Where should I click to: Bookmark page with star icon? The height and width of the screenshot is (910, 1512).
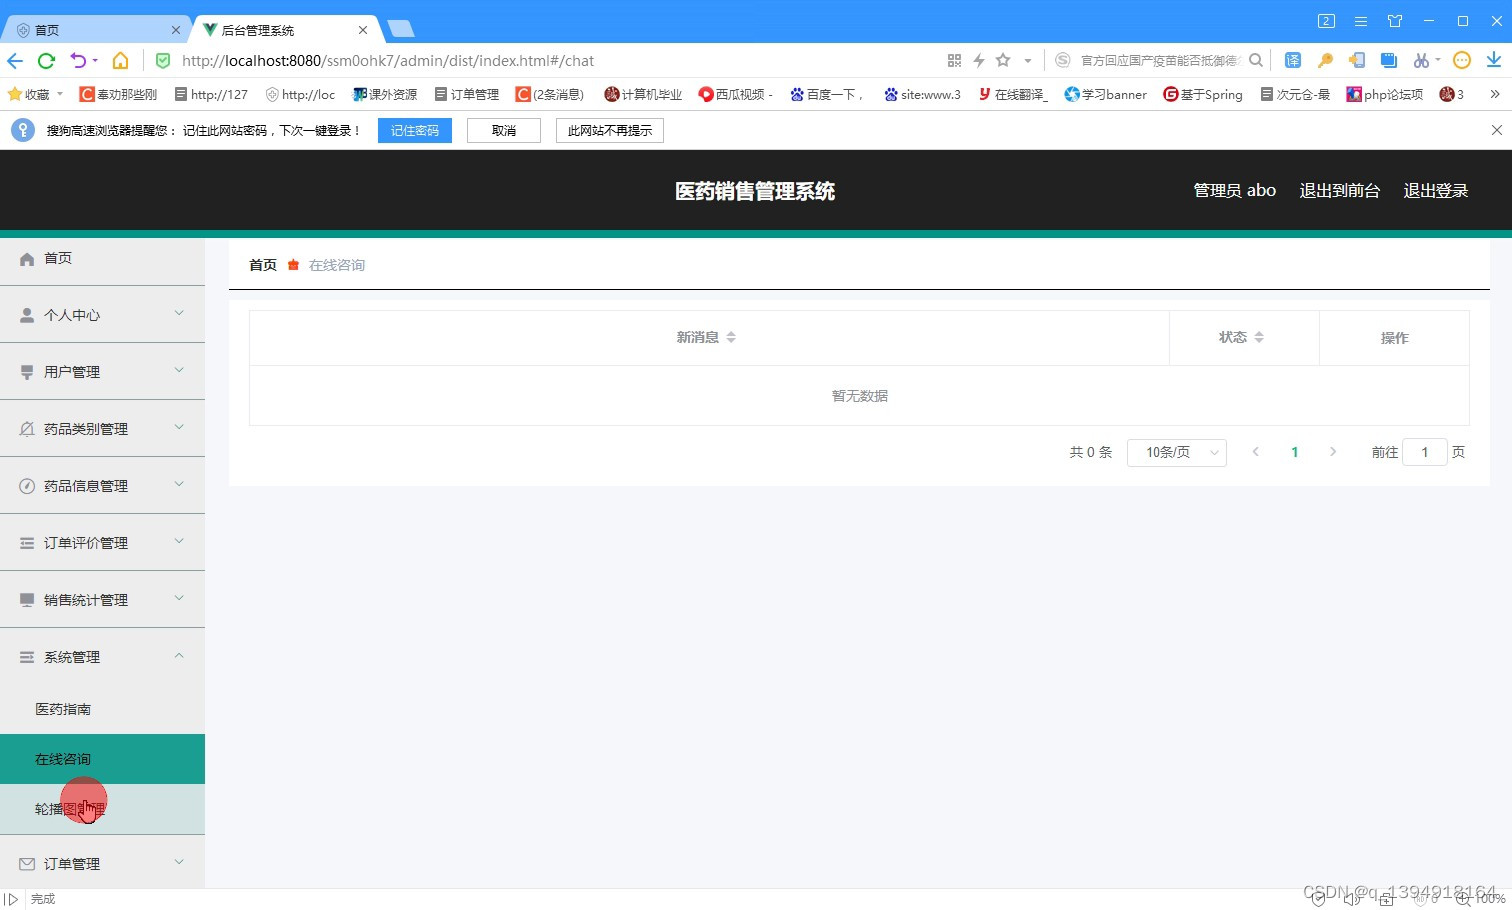pyautogui.click(x=1003, y=60)
